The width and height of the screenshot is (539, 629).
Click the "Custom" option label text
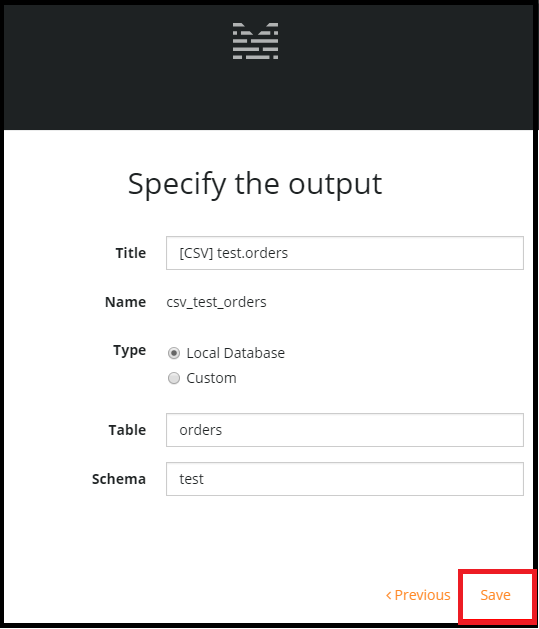point(211,378)
